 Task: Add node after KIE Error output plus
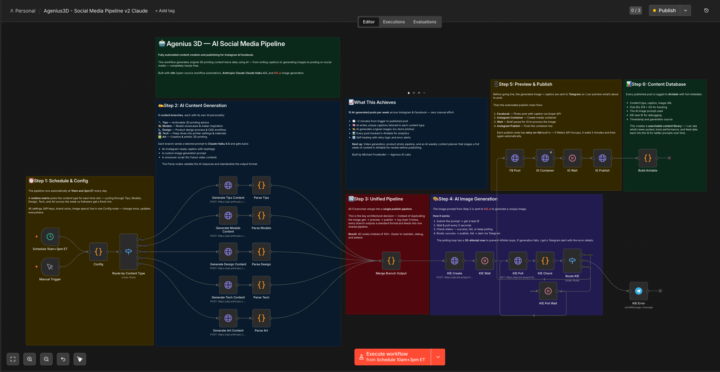coord(660,291)
